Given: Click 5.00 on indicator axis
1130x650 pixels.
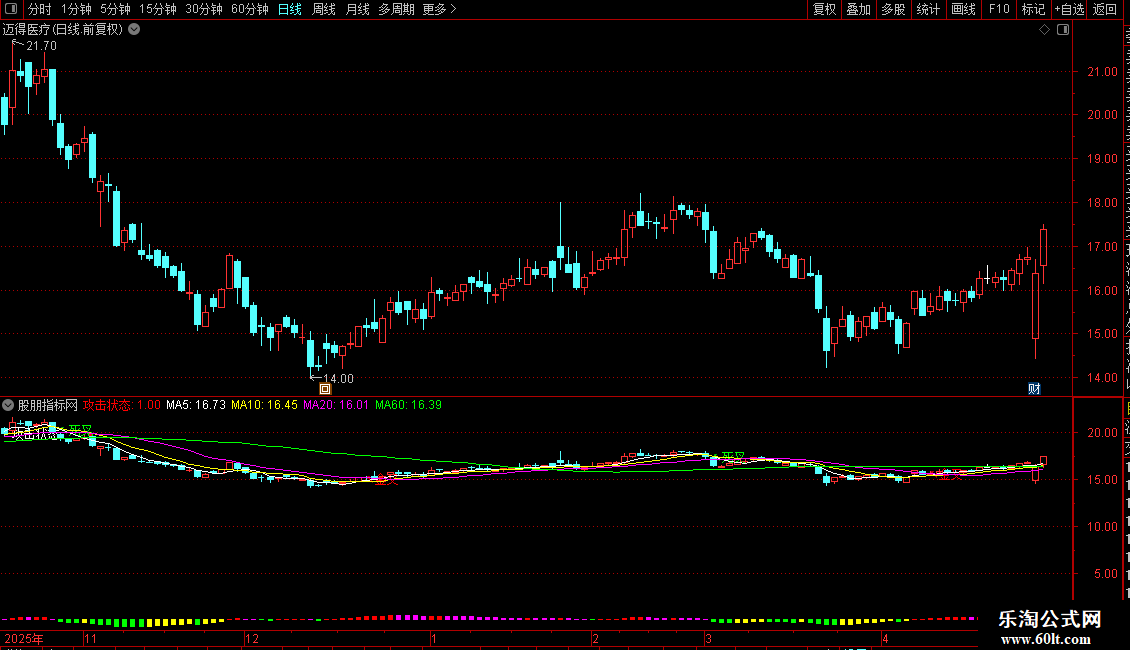Looking at the screenshot, I should (1106, 574).
